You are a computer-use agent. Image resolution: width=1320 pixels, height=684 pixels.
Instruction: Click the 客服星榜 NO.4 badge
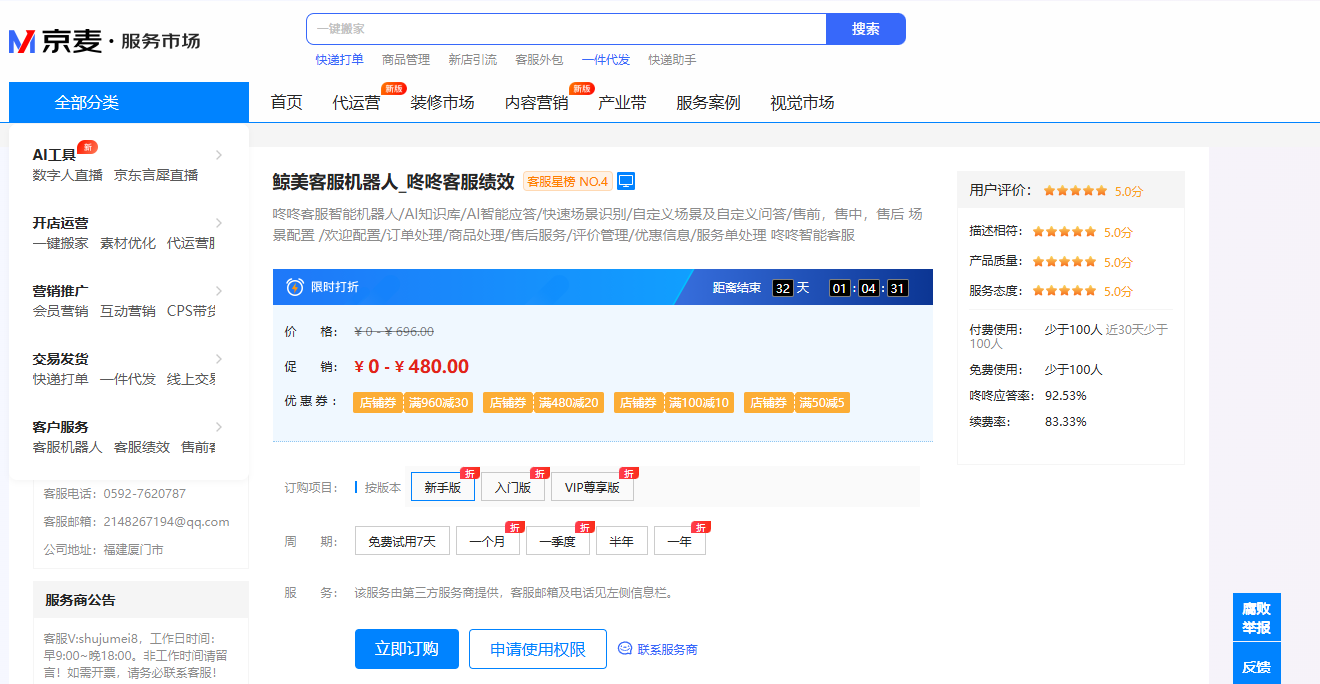tap(567, 182)
